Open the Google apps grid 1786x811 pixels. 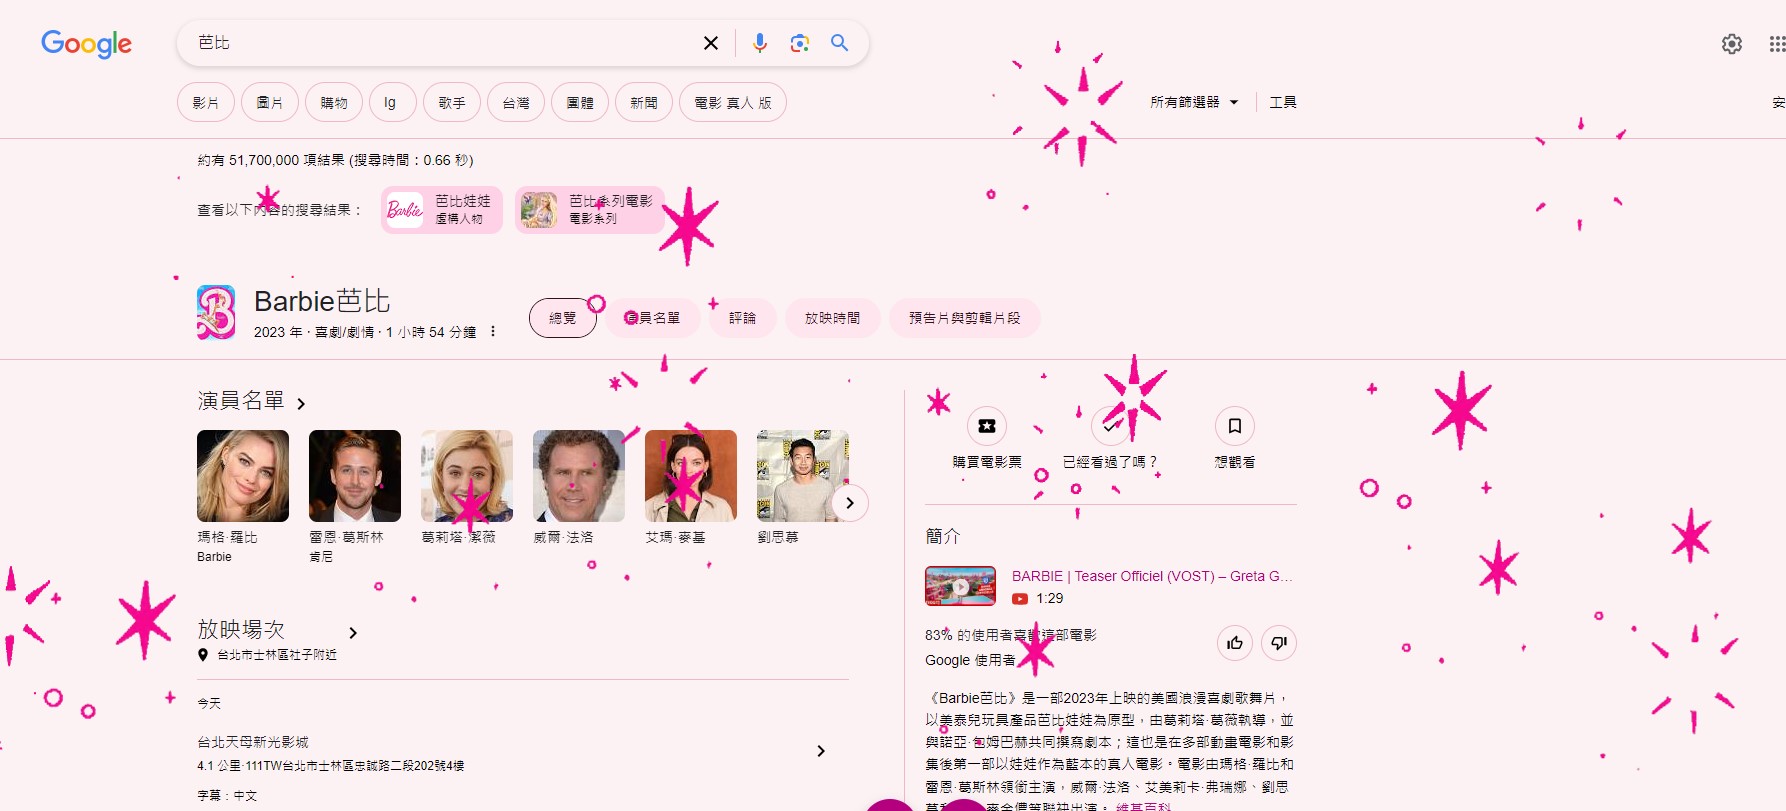[1776, 44]
